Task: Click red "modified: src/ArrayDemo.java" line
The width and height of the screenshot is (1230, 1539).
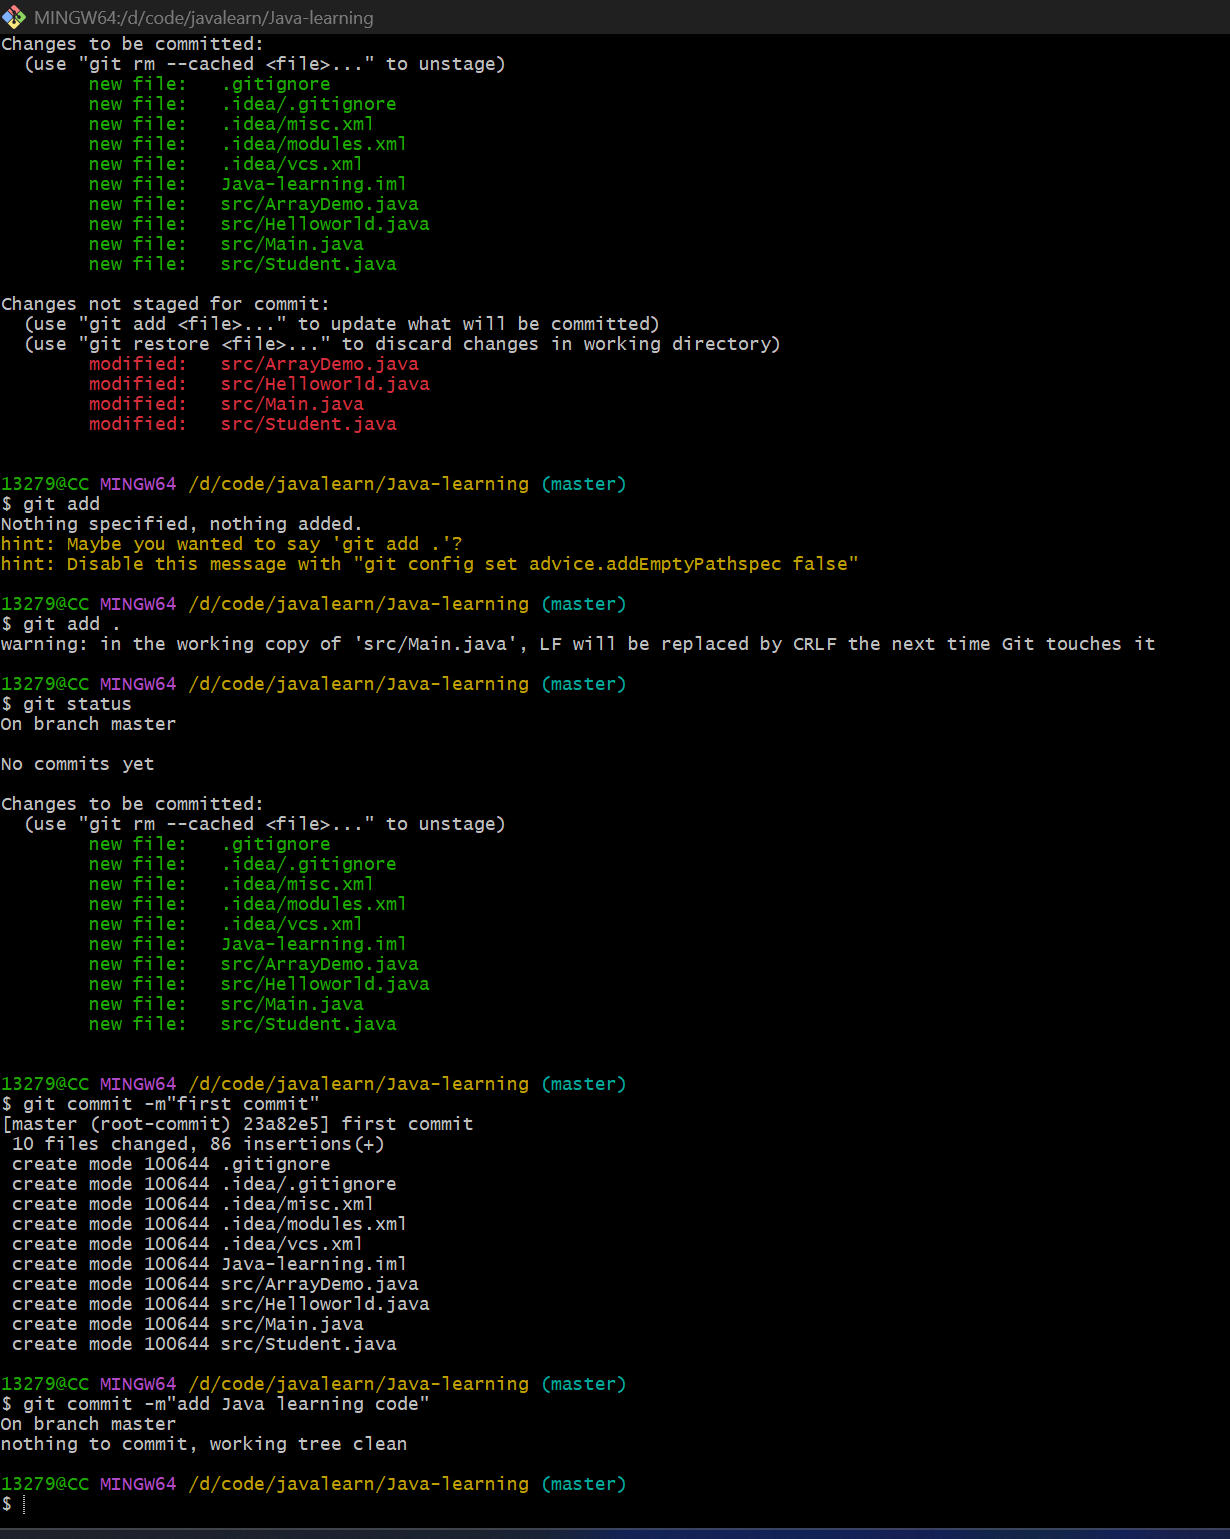Action: (x=253, y=364)
